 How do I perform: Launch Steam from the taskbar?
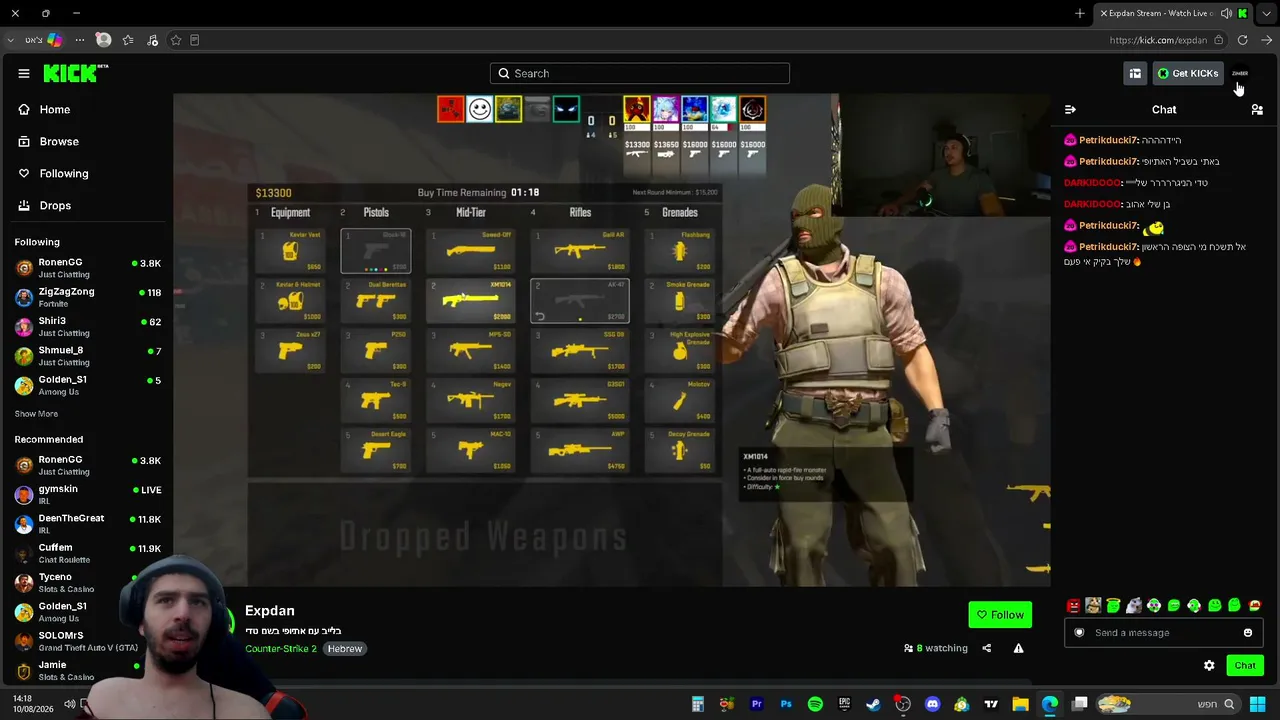pos(873,704)
